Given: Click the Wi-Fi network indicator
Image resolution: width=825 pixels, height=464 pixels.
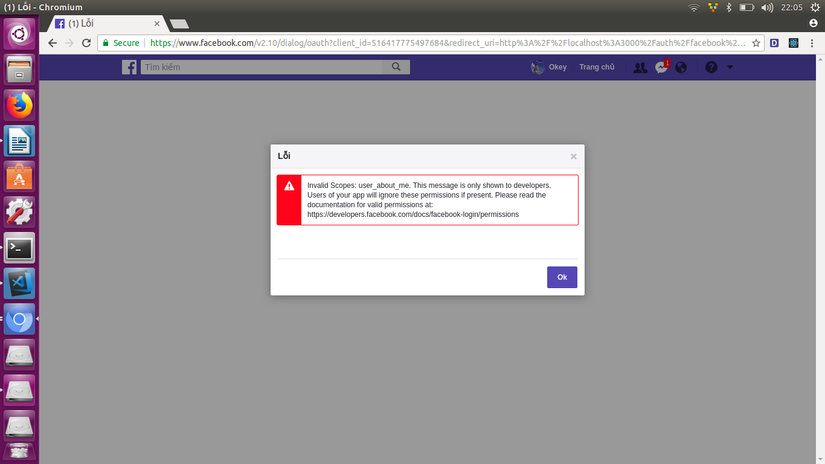Looking at the screenshot, I should 694,7.
